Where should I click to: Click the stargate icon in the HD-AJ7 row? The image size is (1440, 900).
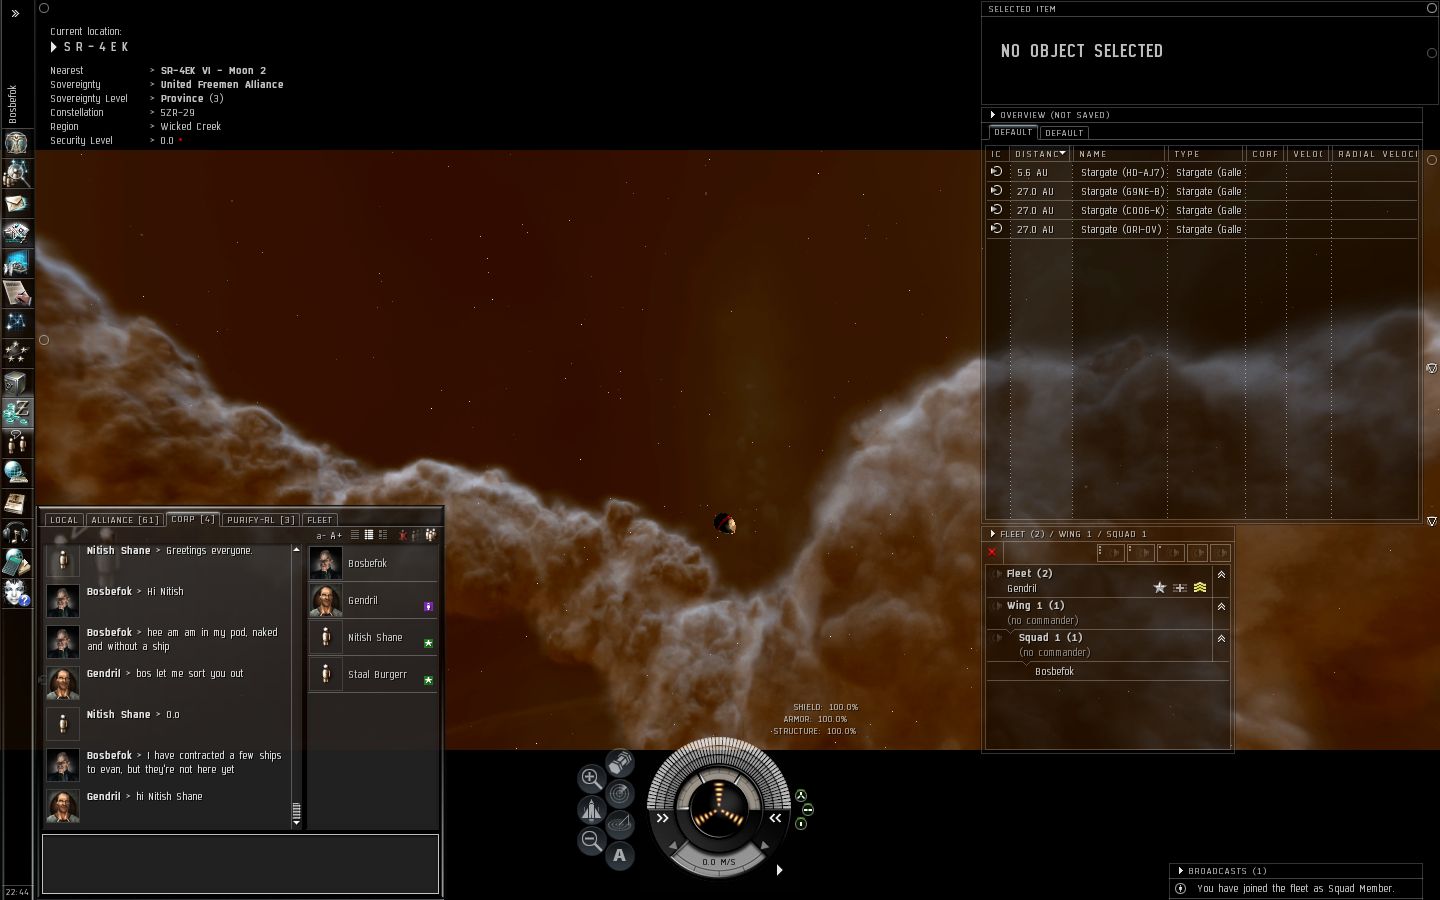(996, 172)
